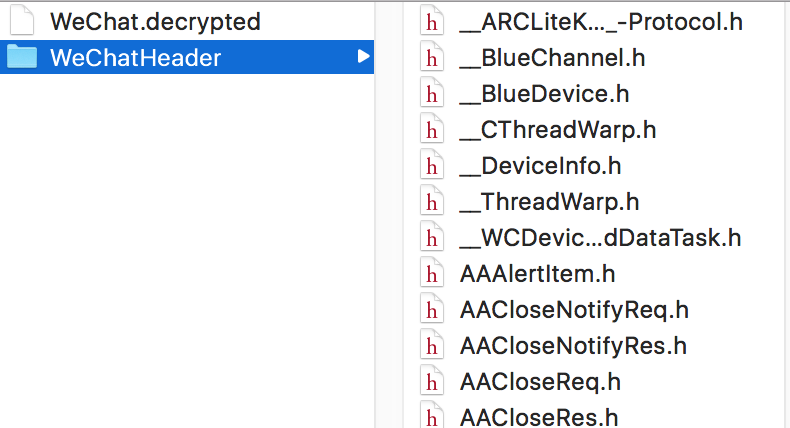Click the __DeviceInfo.h file icon
The height and width of the screenshot is (428, 790).
pyautogui.click(x=432, y=166)
